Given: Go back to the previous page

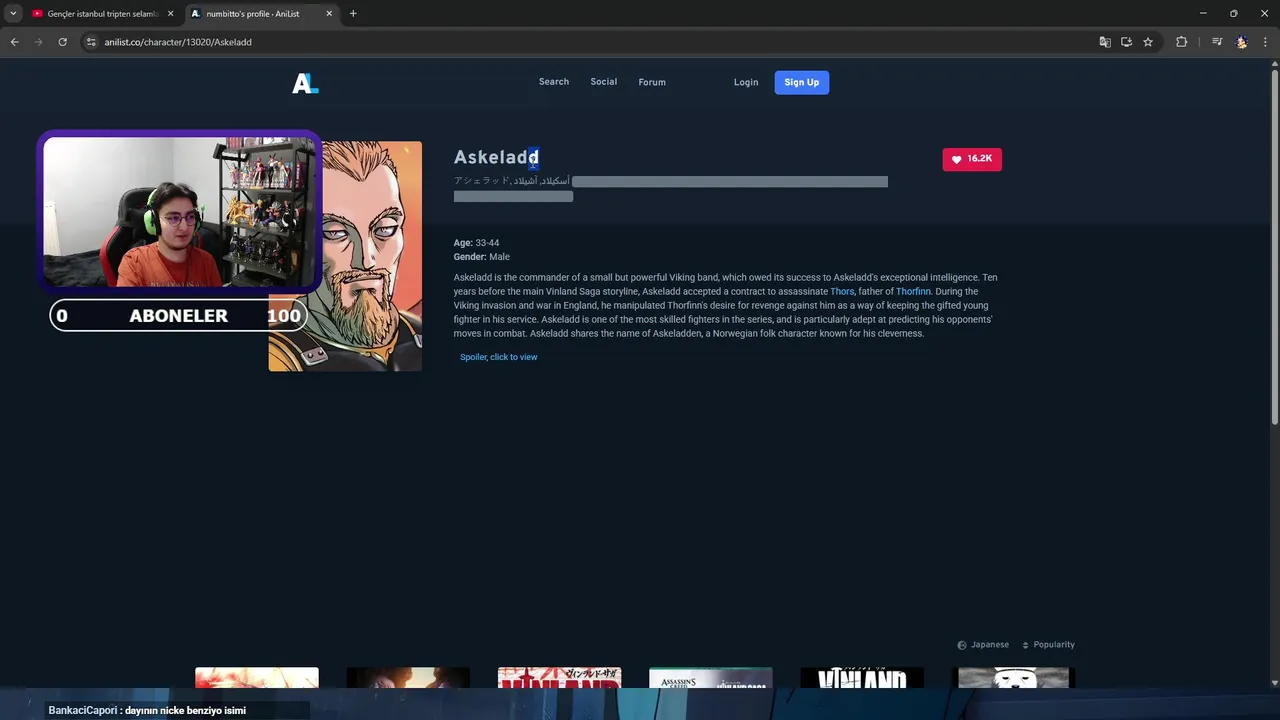Looking at the screenshot, I should pyautogui.click(x=14, y=42).
